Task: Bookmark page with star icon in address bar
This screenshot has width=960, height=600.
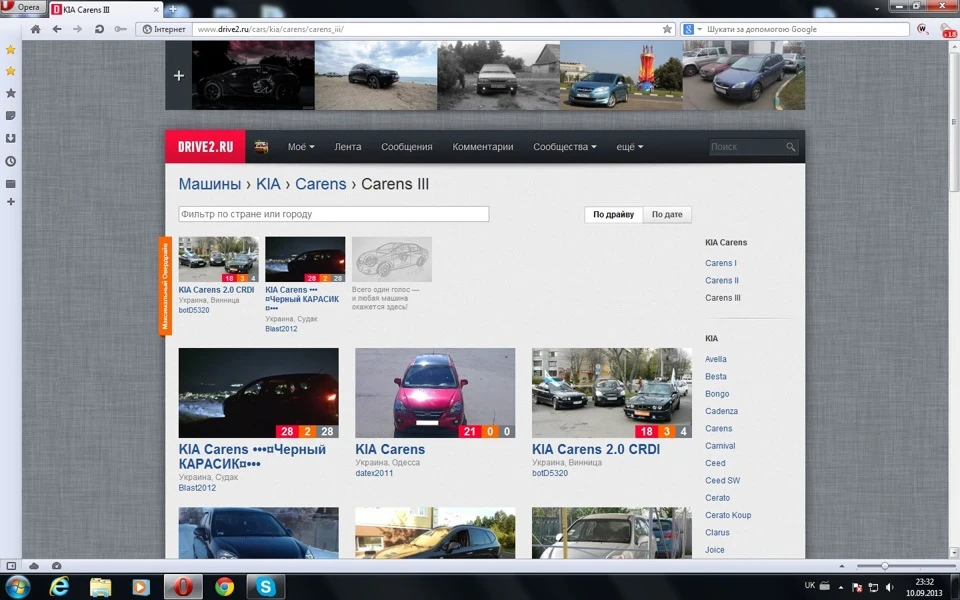Action: [667, 29]
